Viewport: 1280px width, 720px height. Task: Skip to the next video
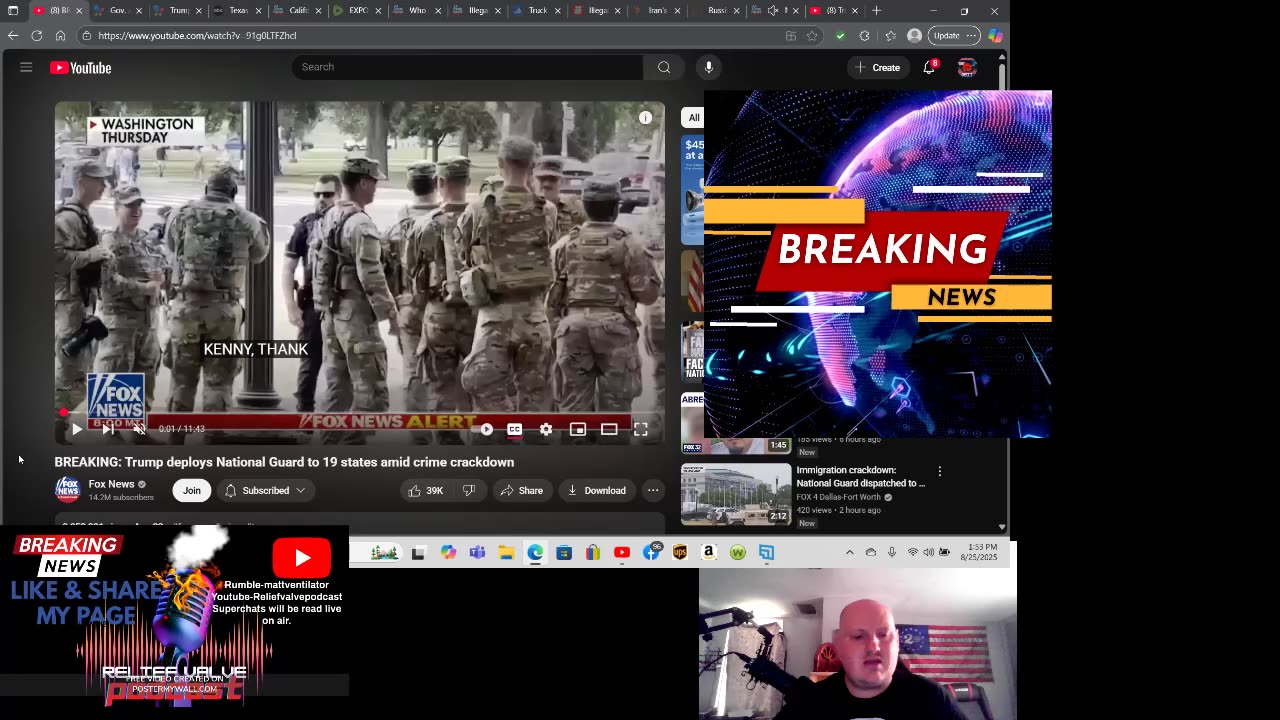tap(108, 429)
